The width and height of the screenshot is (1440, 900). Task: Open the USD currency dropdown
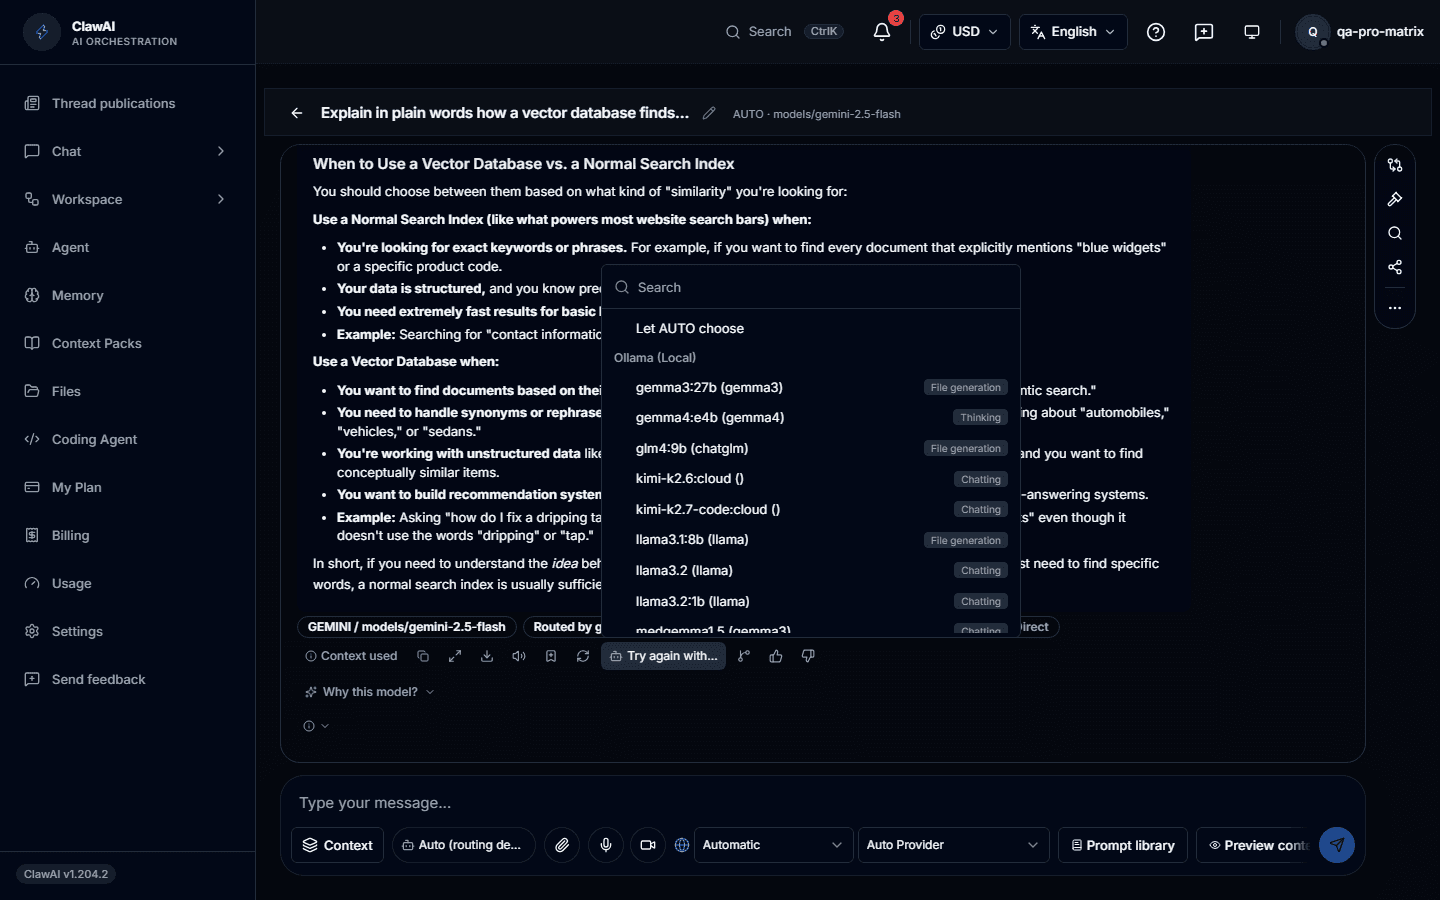(x=965, y=32)
